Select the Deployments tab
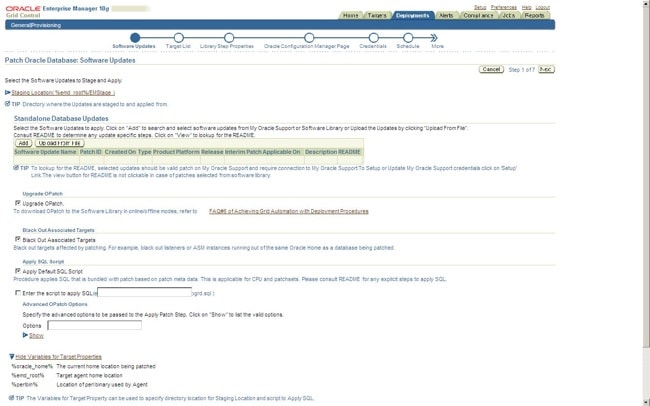The width and height of the screenshot is (650, 406). pos(412,15)
